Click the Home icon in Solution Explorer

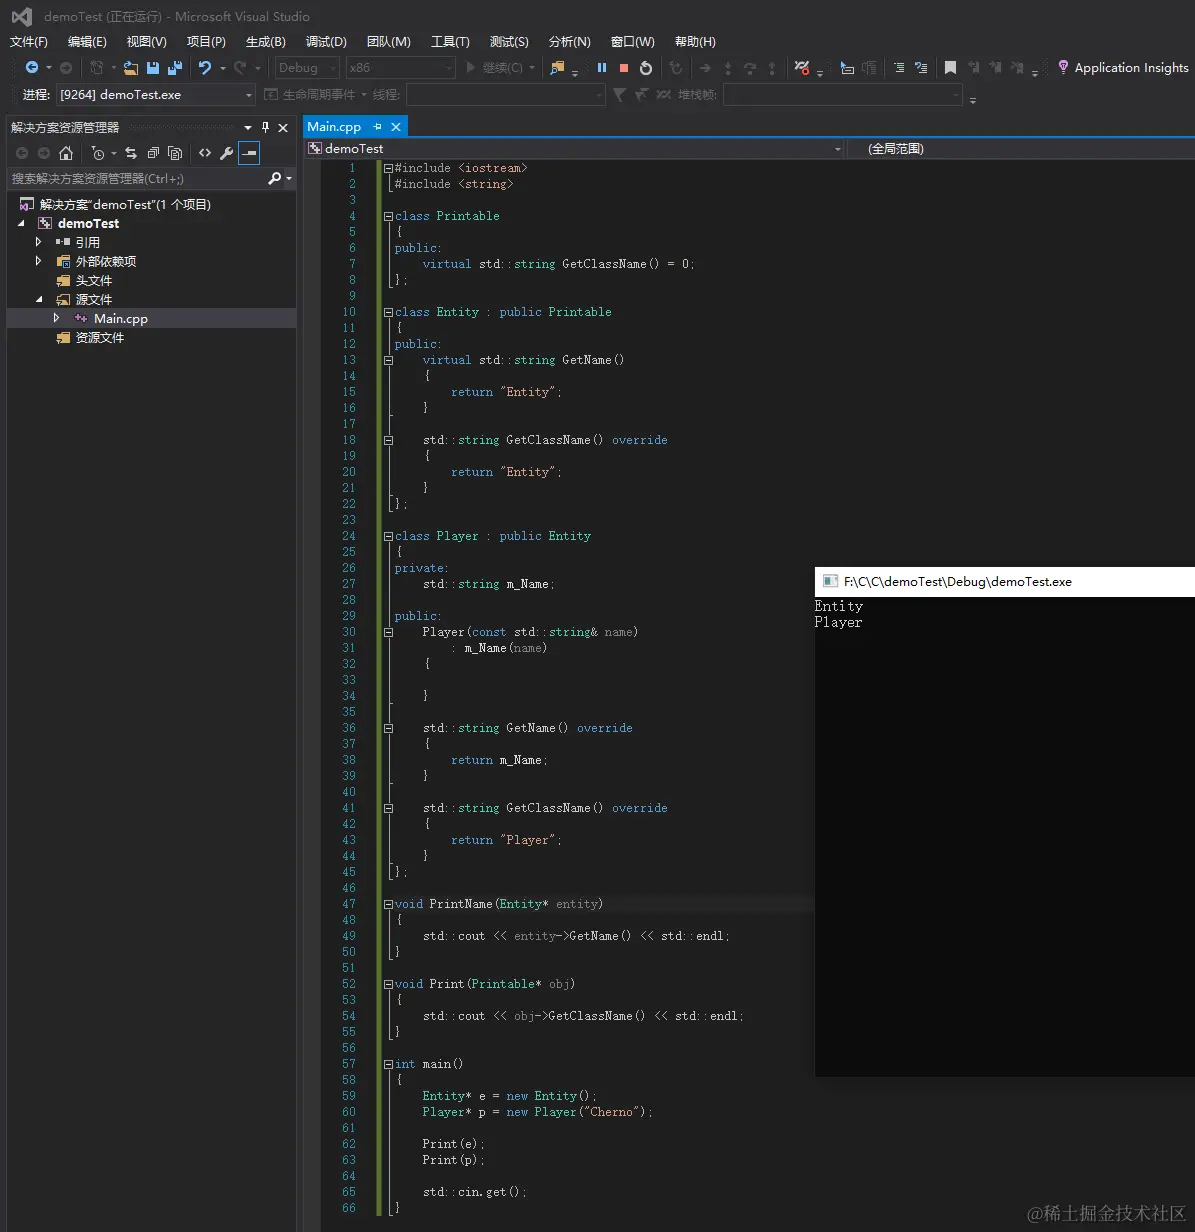[66, 153]
